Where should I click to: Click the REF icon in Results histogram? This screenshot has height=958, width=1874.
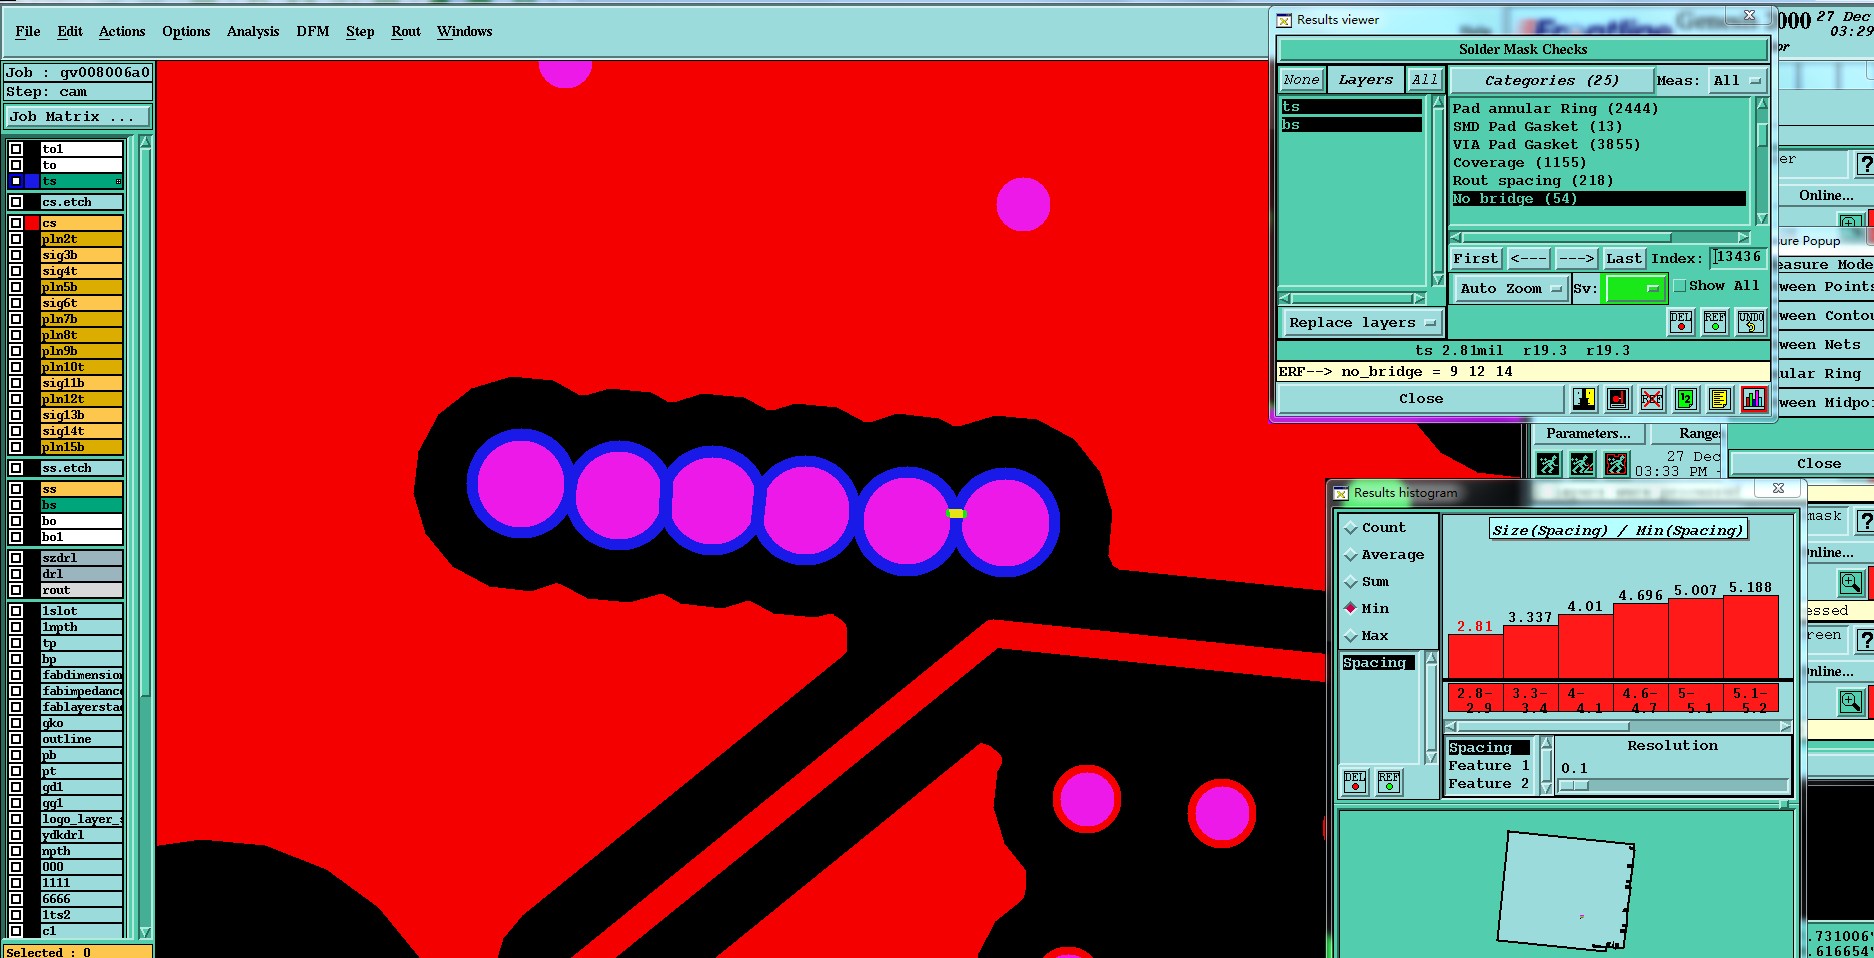pyautogui.click(x=1389, y=781)
